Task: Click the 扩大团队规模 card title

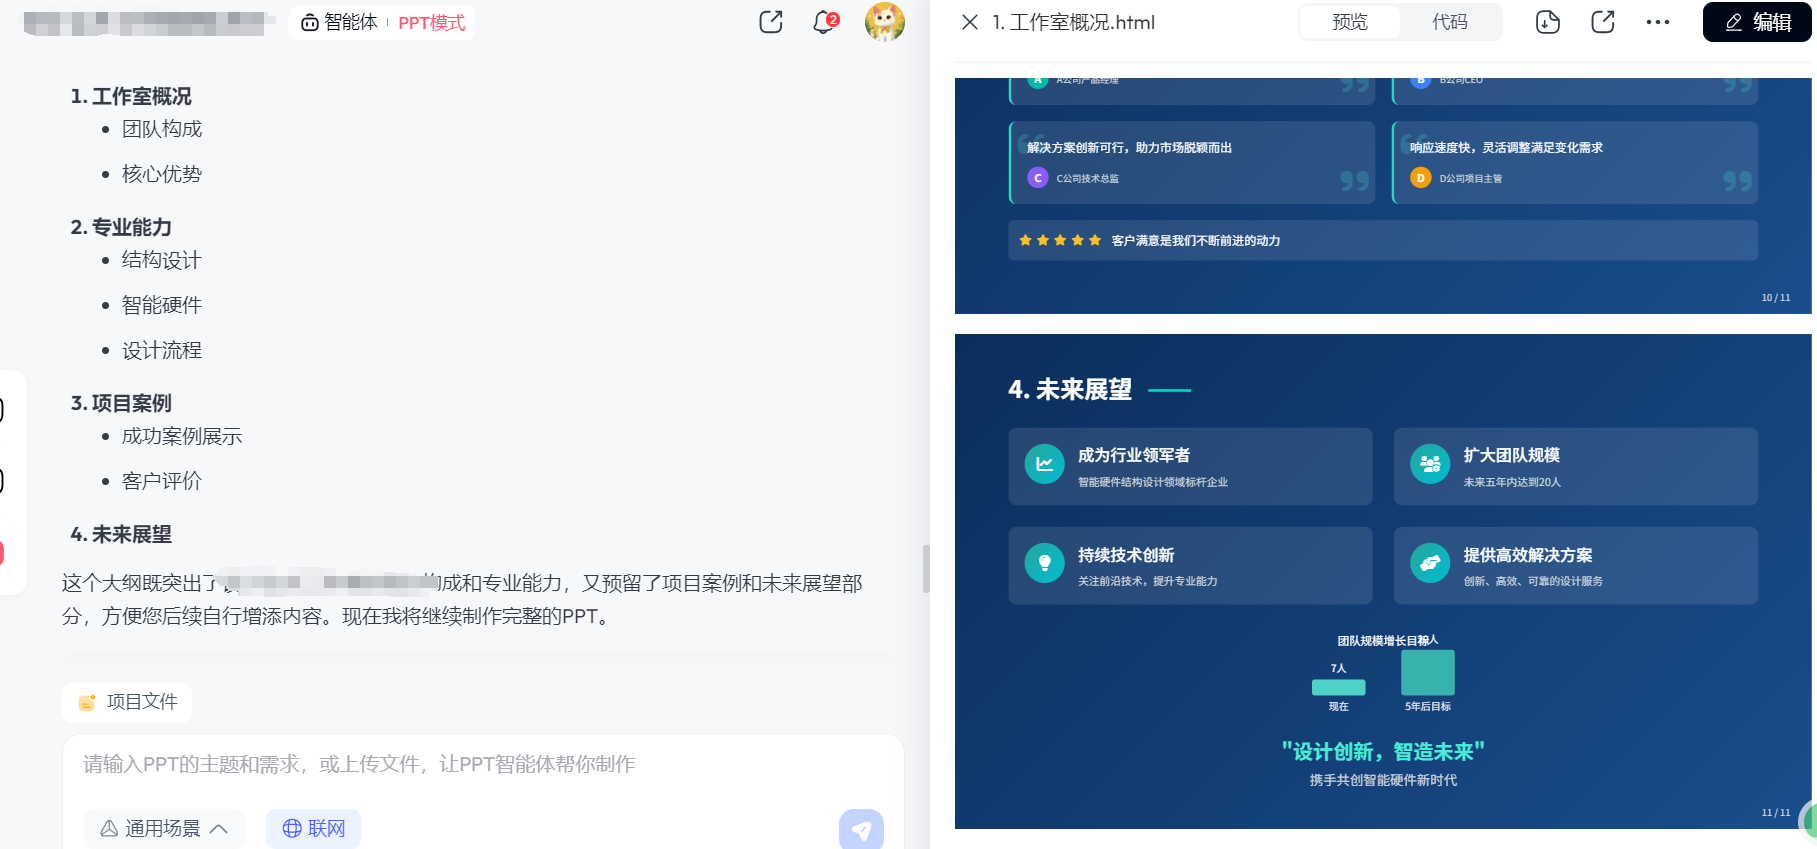Action: pyautogui.click(x=1511, y=455)
